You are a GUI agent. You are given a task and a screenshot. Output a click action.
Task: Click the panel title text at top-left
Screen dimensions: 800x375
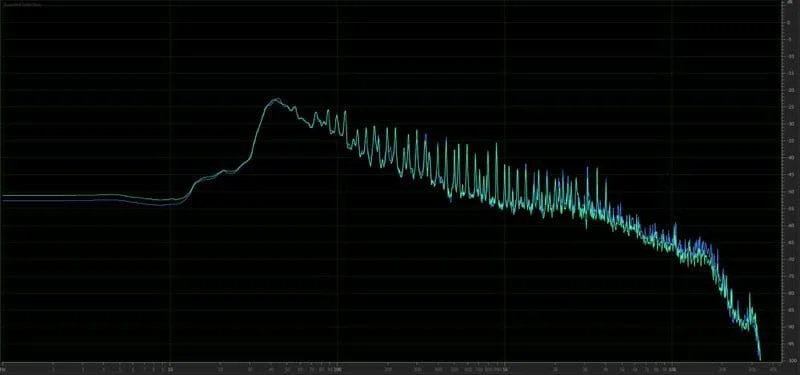[22, 4]
